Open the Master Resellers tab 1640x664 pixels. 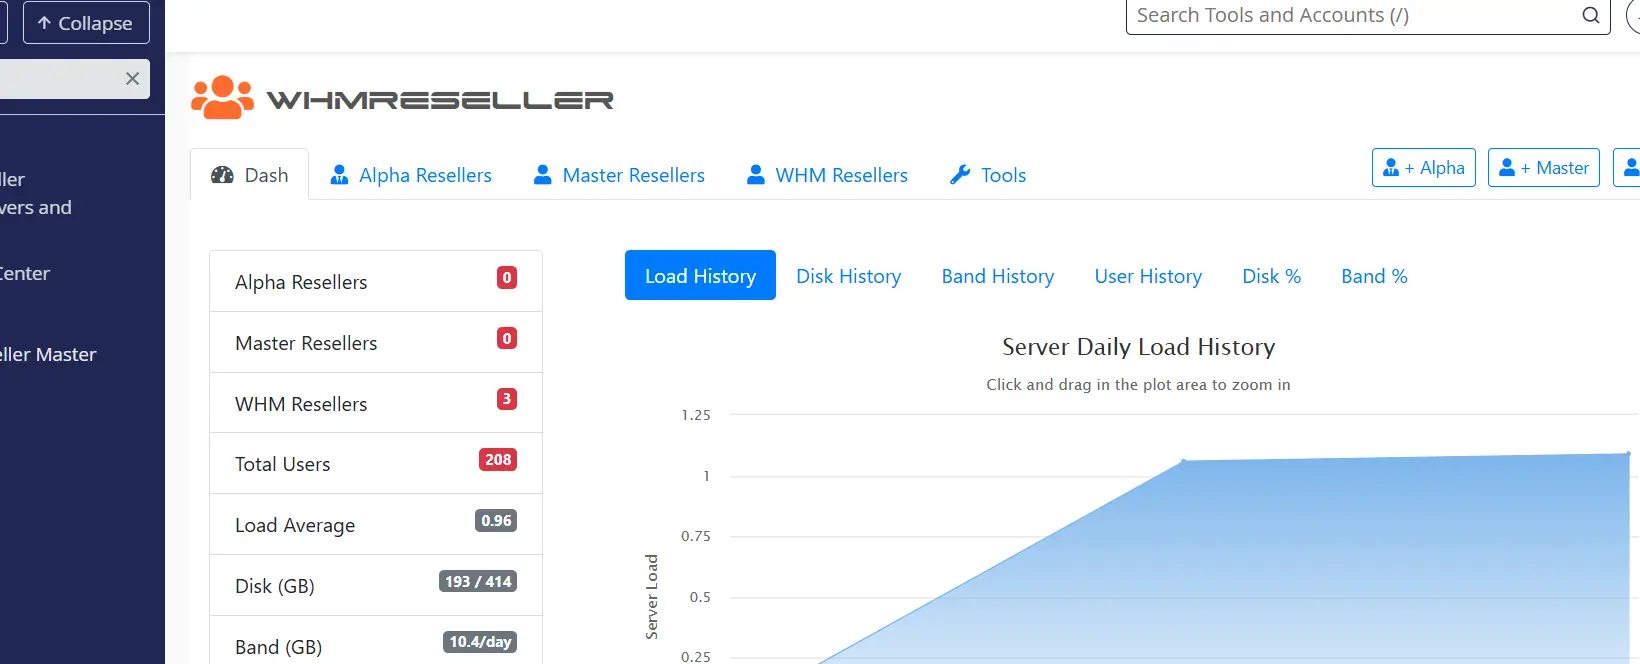point(619,175)
